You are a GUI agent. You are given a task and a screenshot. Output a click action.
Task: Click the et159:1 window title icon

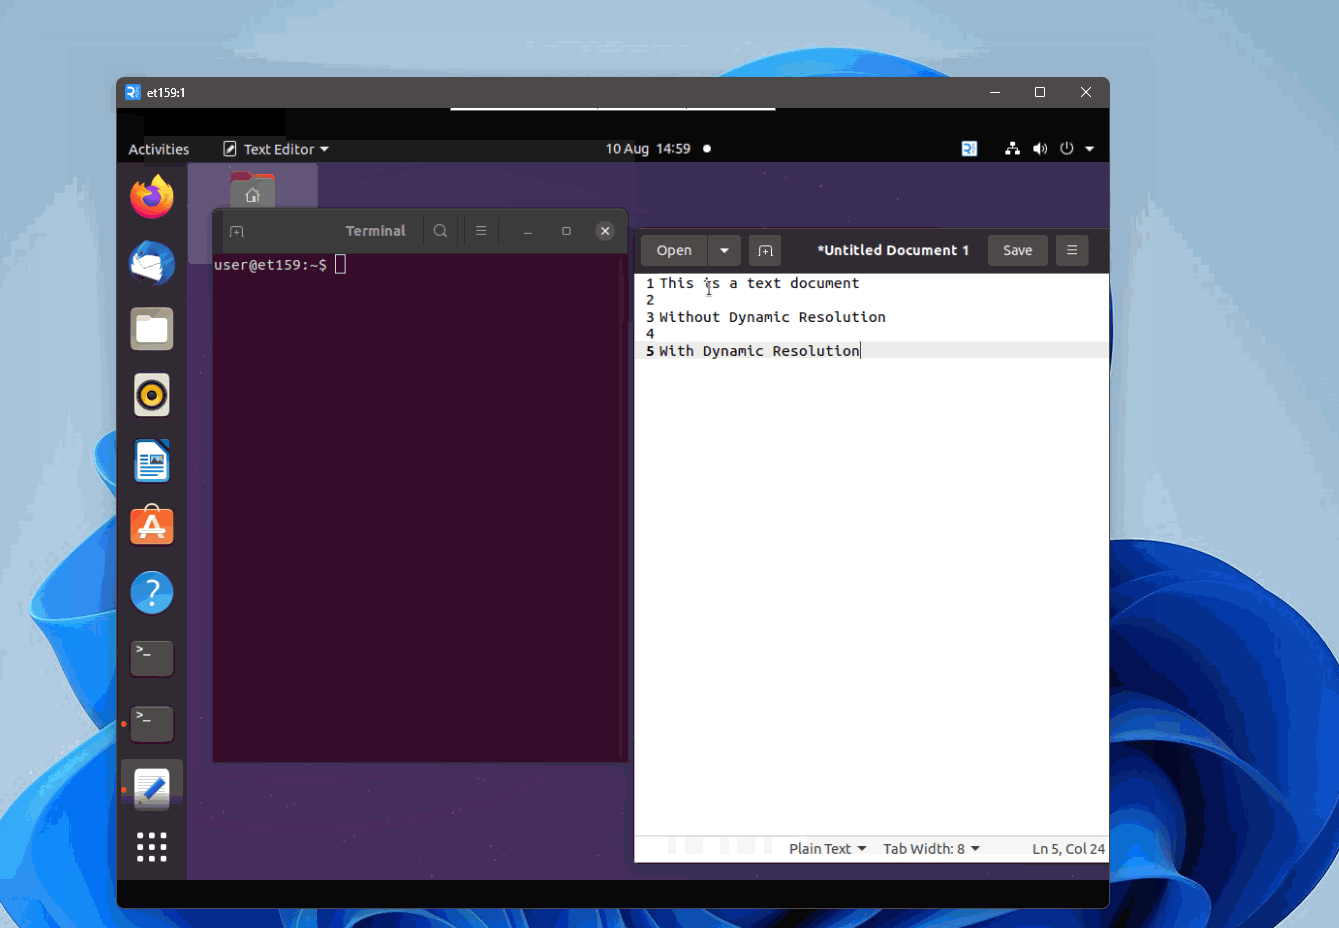tap(133, 92)
